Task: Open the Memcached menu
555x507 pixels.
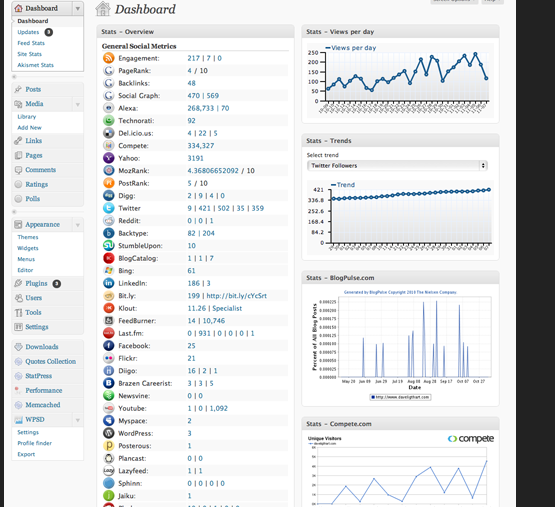Action: click(x=43, y=405)
